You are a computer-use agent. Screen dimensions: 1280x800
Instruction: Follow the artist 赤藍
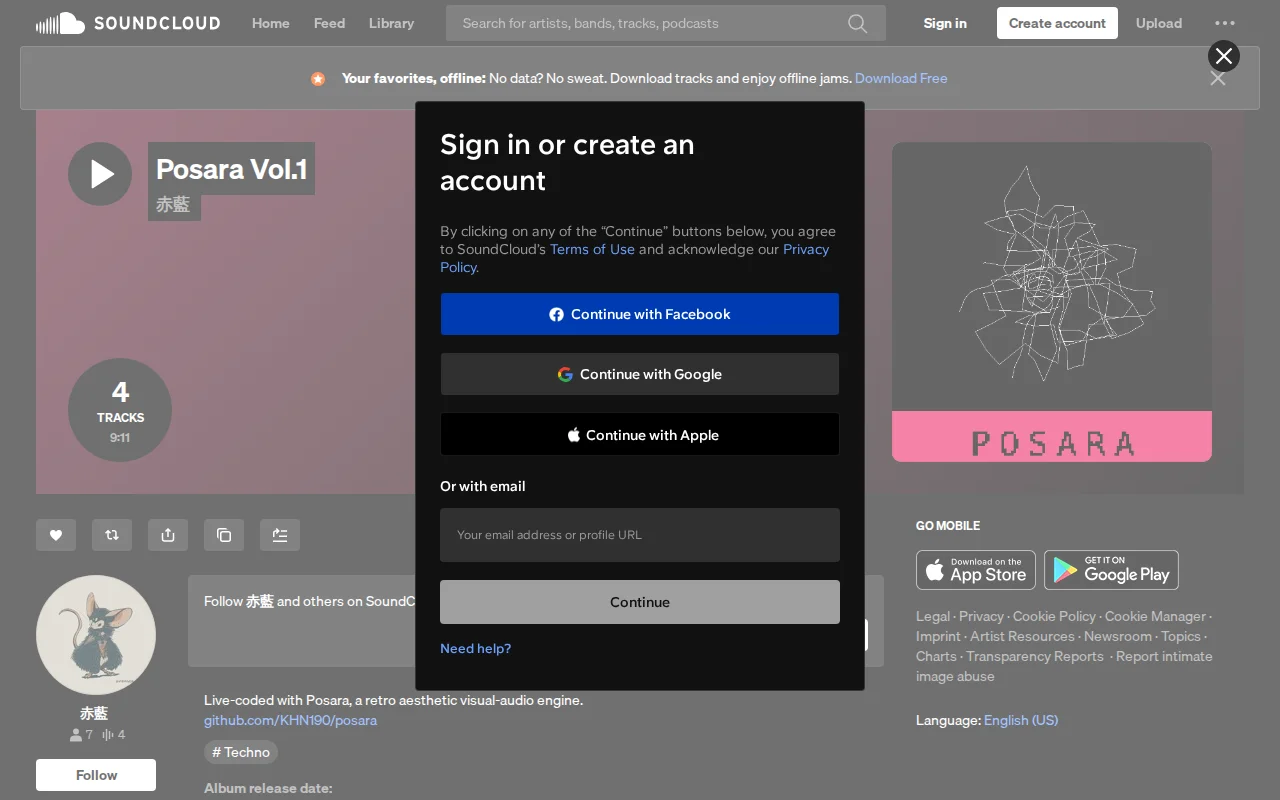tap(96, 775)
